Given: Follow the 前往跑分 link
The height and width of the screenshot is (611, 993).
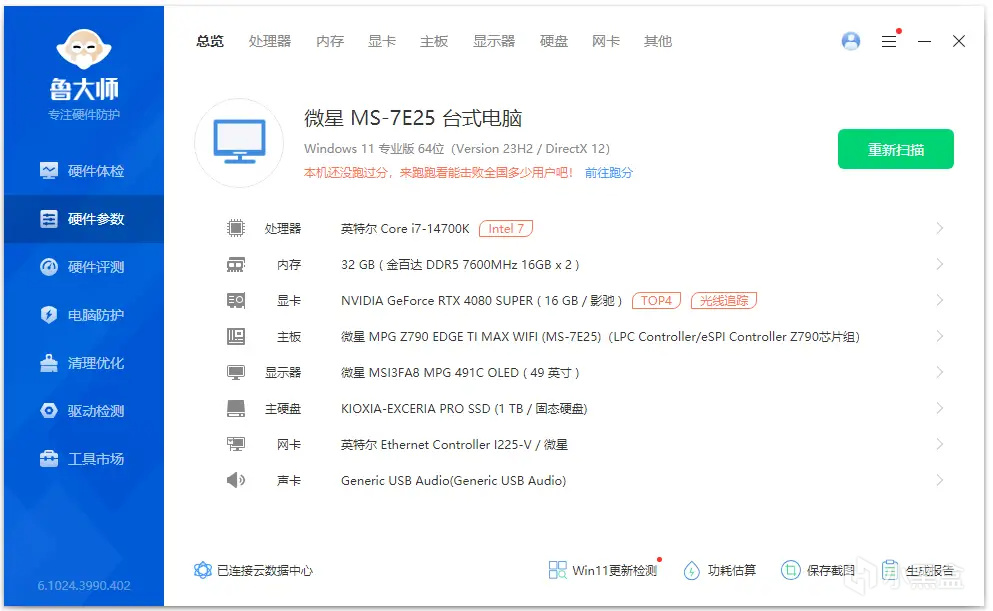Looking at the screenshot, I should (609, 173).
